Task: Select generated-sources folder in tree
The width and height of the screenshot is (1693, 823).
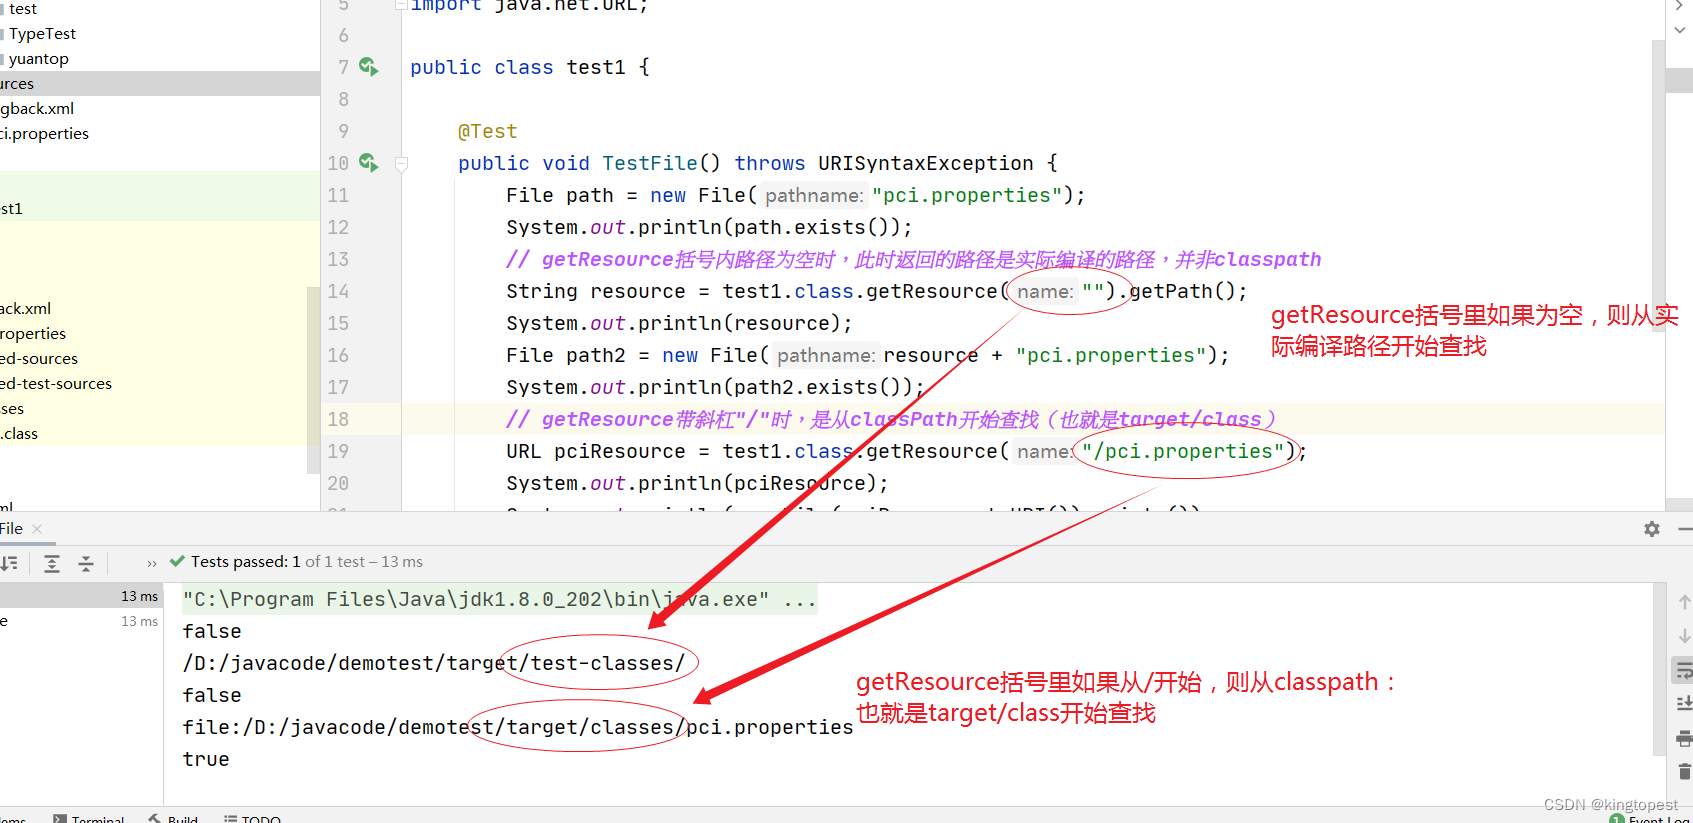Action: click(x=39, y=358)
